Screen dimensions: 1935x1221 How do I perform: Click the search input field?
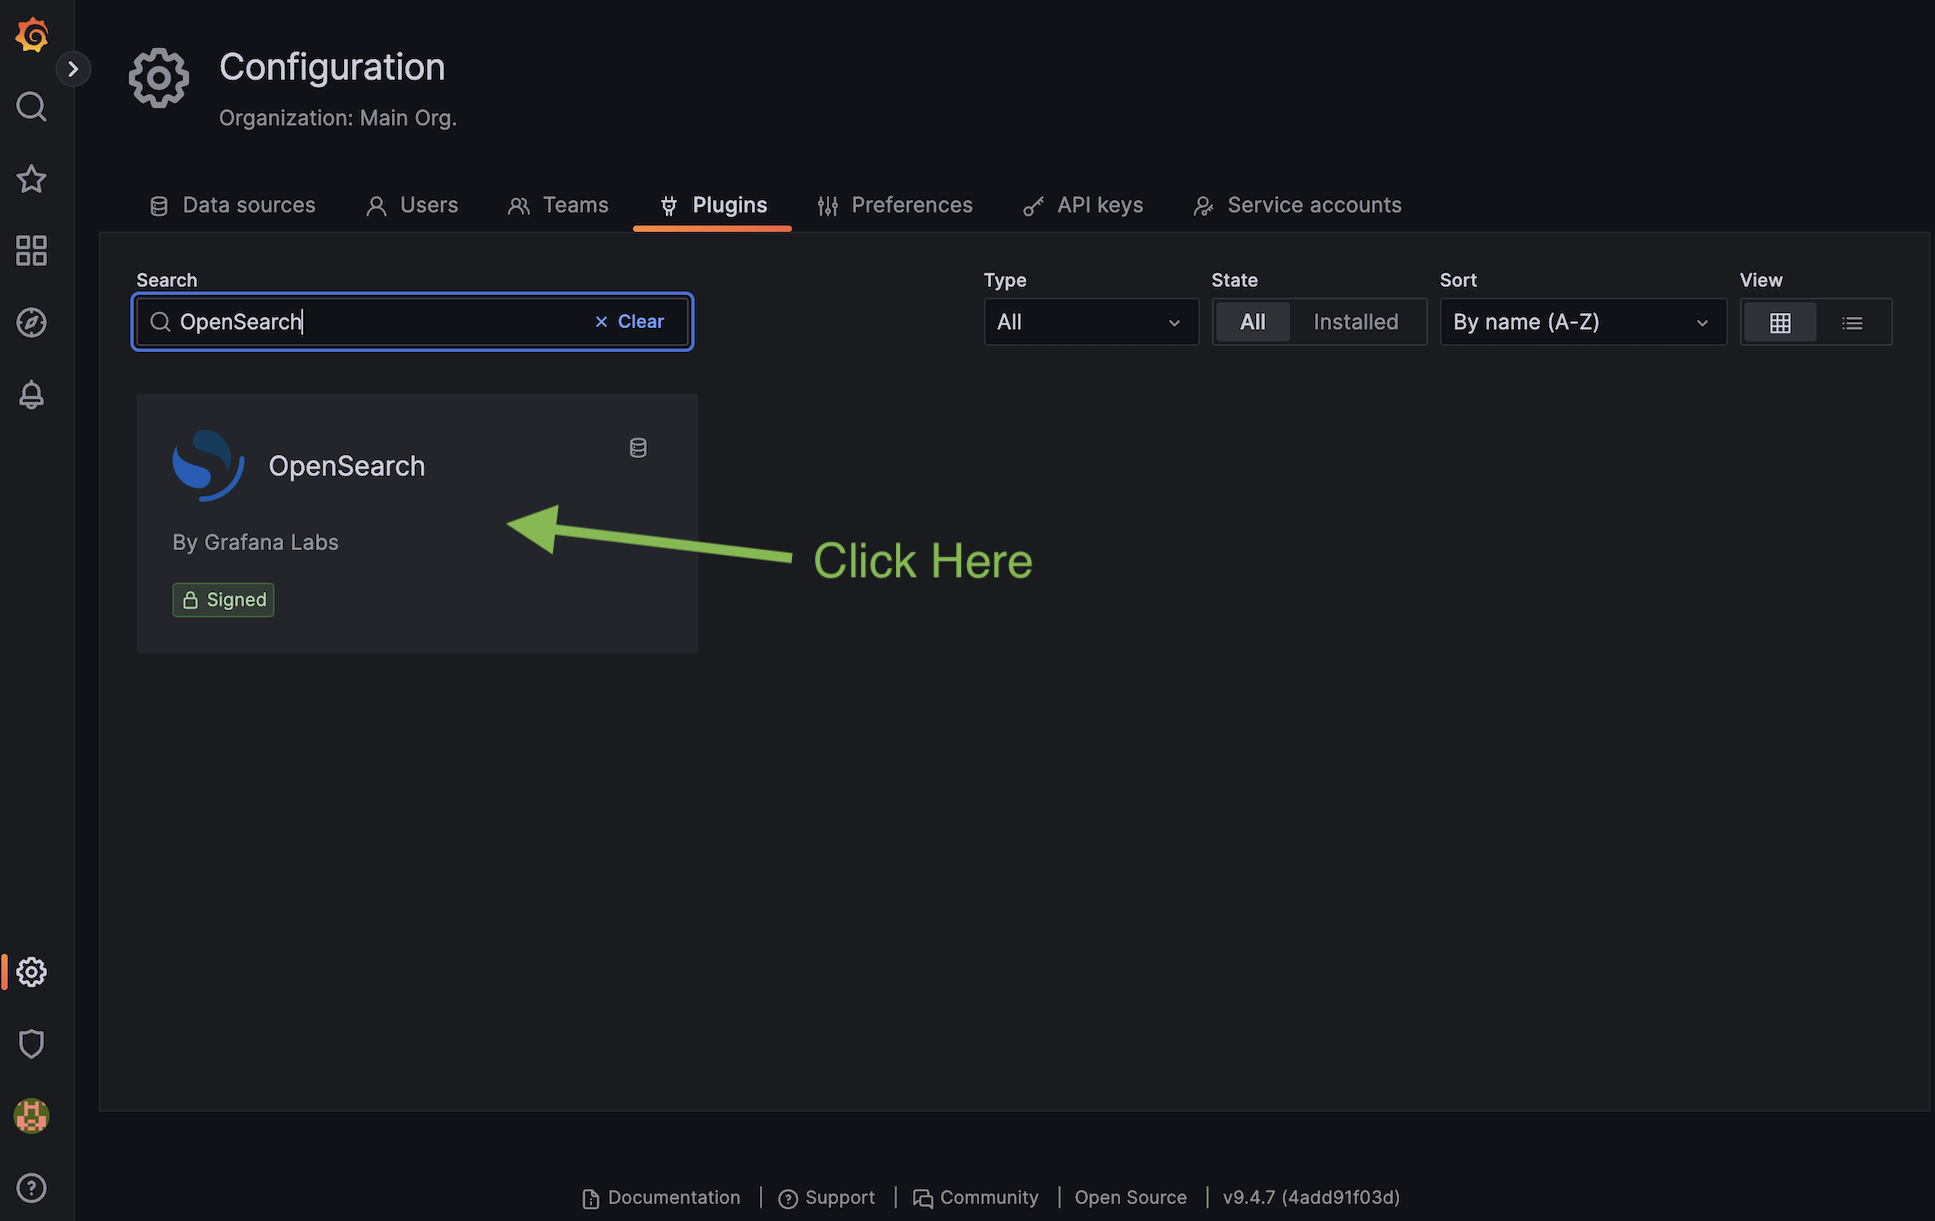point(412,321)
